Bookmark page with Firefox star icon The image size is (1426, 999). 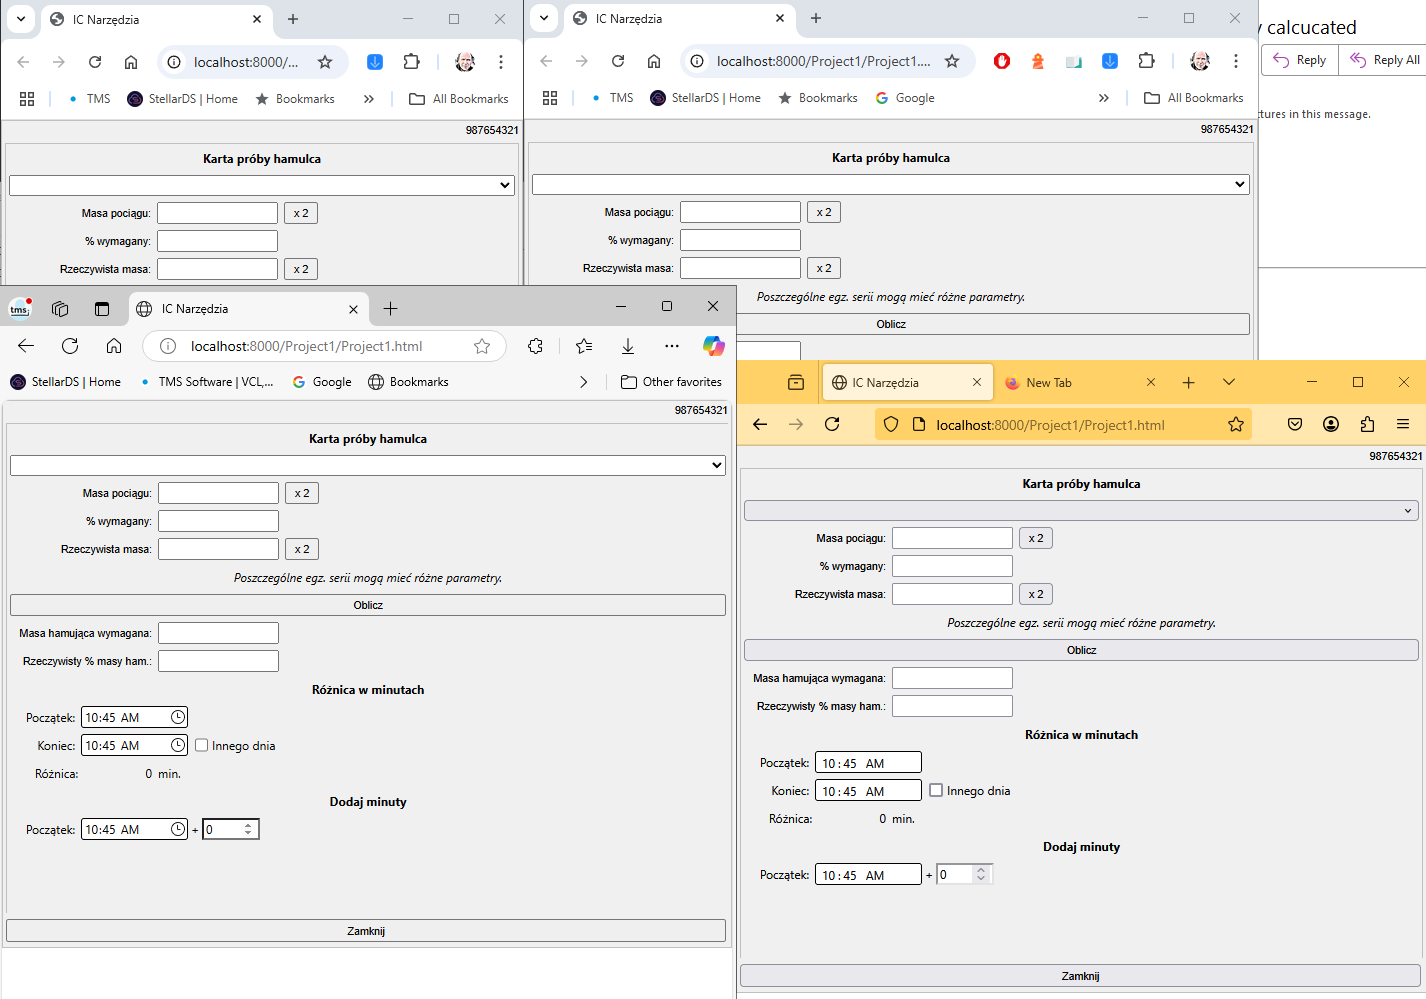click(1236, 424)
